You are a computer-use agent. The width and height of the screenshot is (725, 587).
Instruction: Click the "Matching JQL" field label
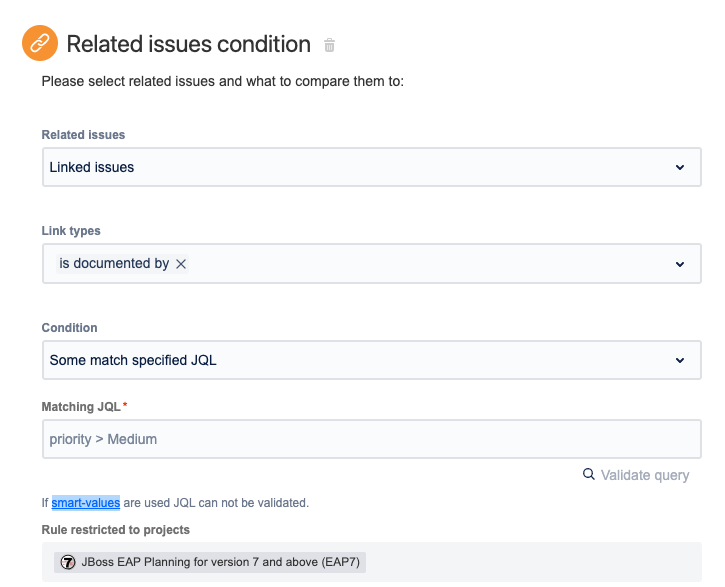(x=81, y=407)
